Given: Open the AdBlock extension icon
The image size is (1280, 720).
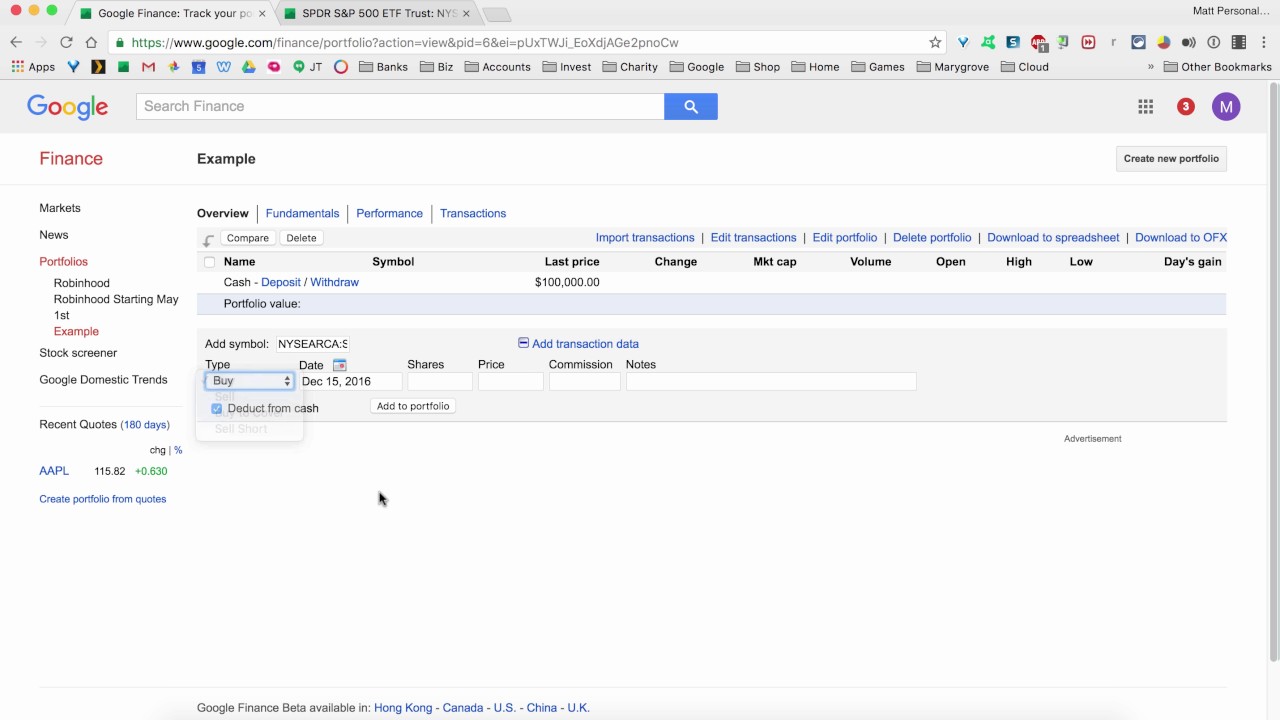Looking at the screenshot, I should [1038, 43].
